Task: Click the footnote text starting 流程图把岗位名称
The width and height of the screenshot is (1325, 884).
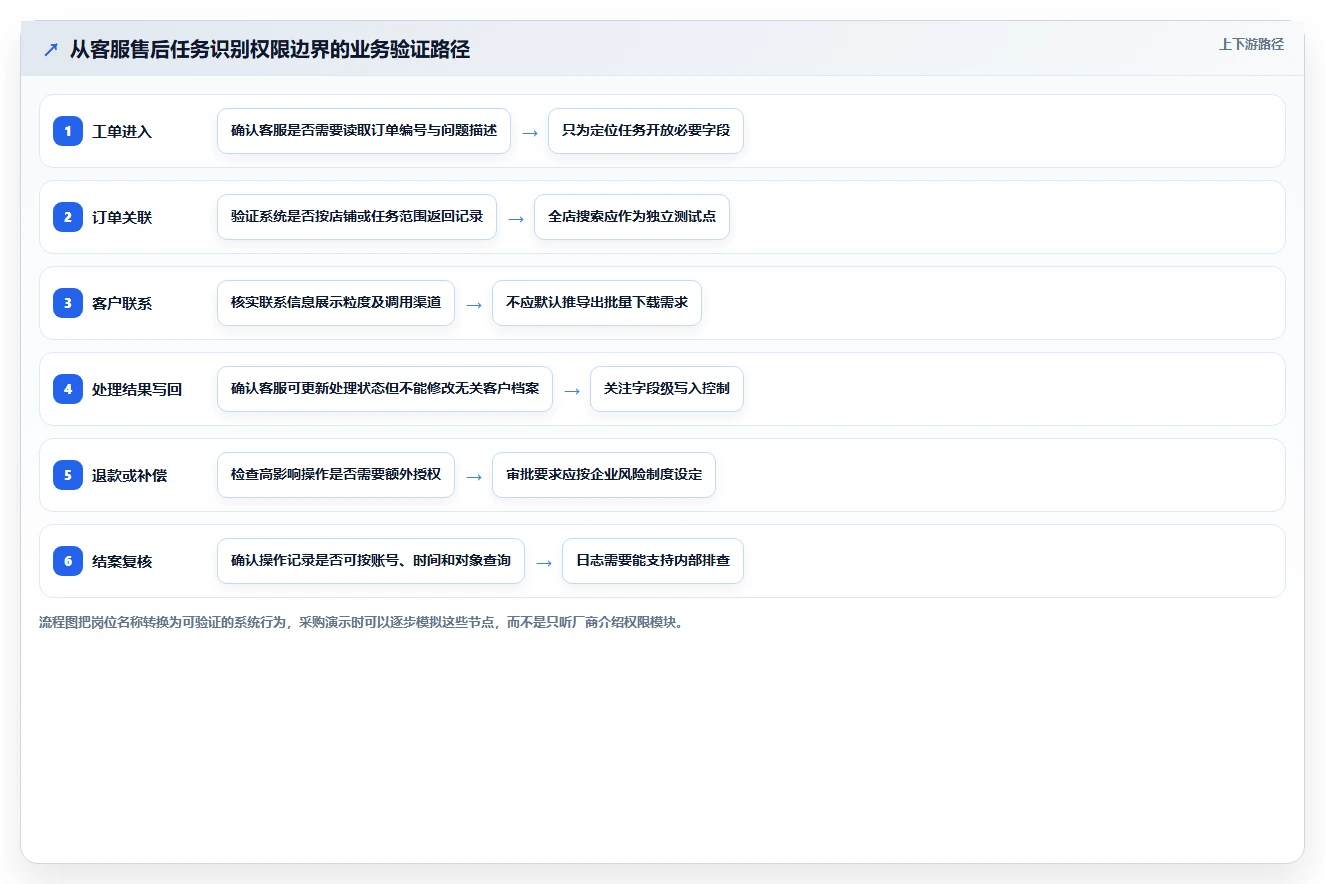Action: pyautogui.click(x=361, y=622)
